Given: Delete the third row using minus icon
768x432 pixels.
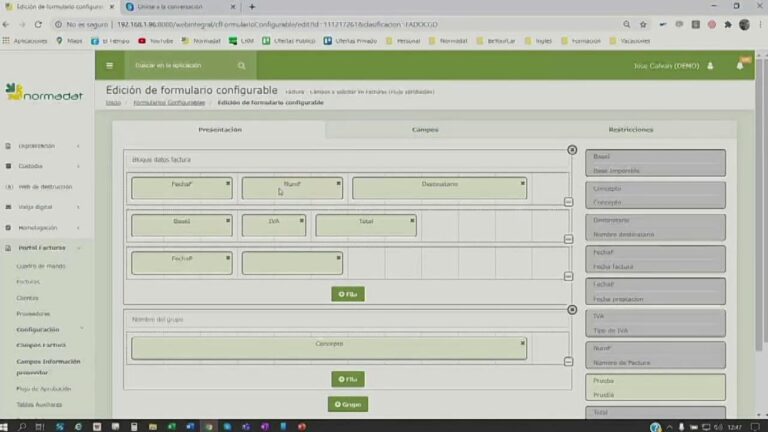Looking at the screenshot, I should tap(568, 276).
